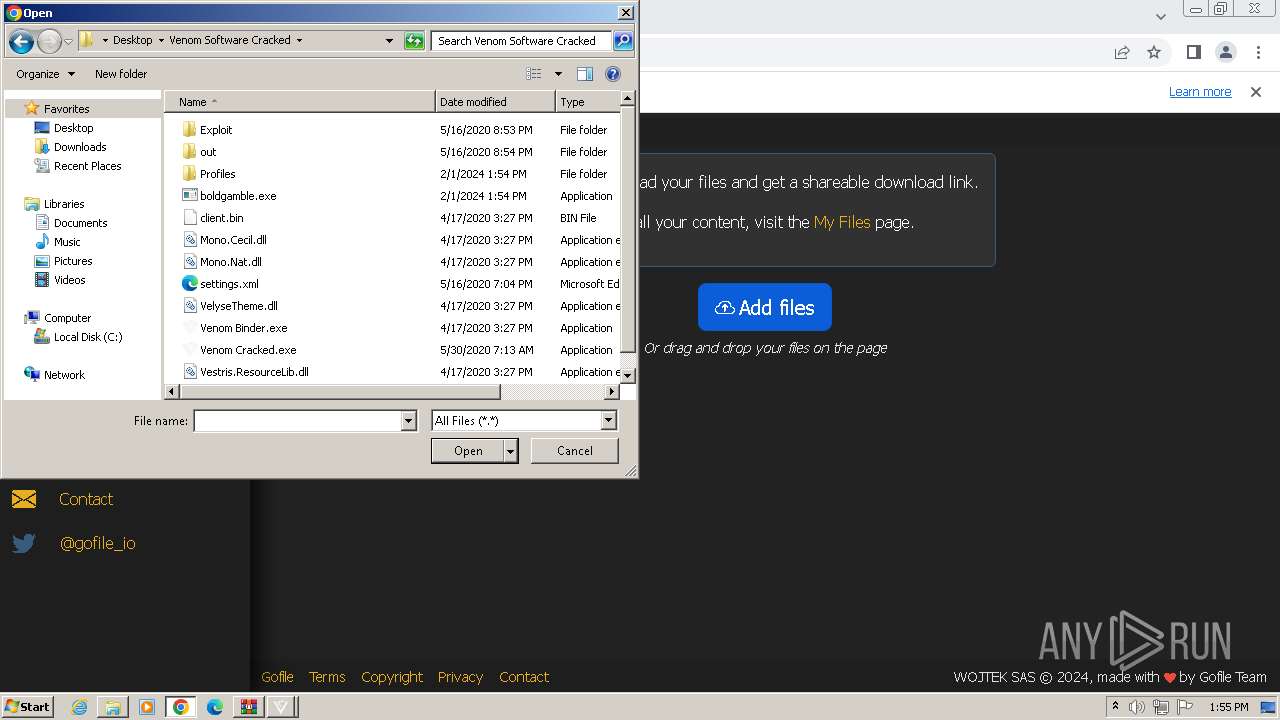
Task: Open the recent pages dropdown arrow
Action: pos(68,41)
